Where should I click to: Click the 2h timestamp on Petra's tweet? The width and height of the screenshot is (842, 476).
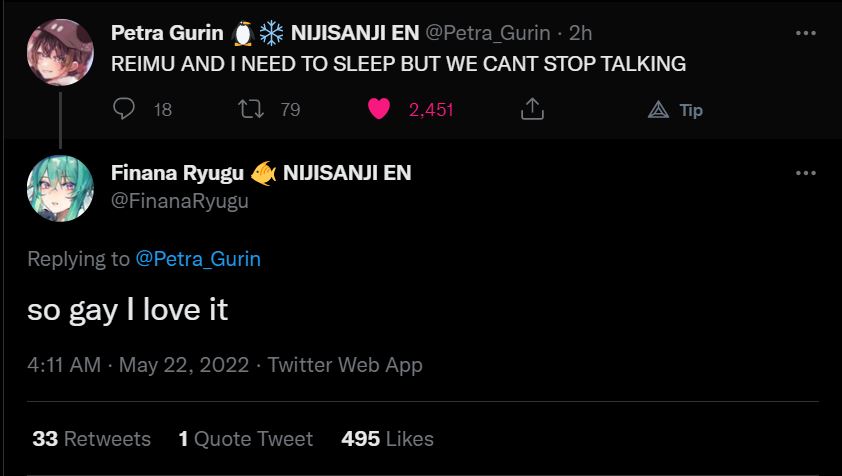tap(580, 33)
